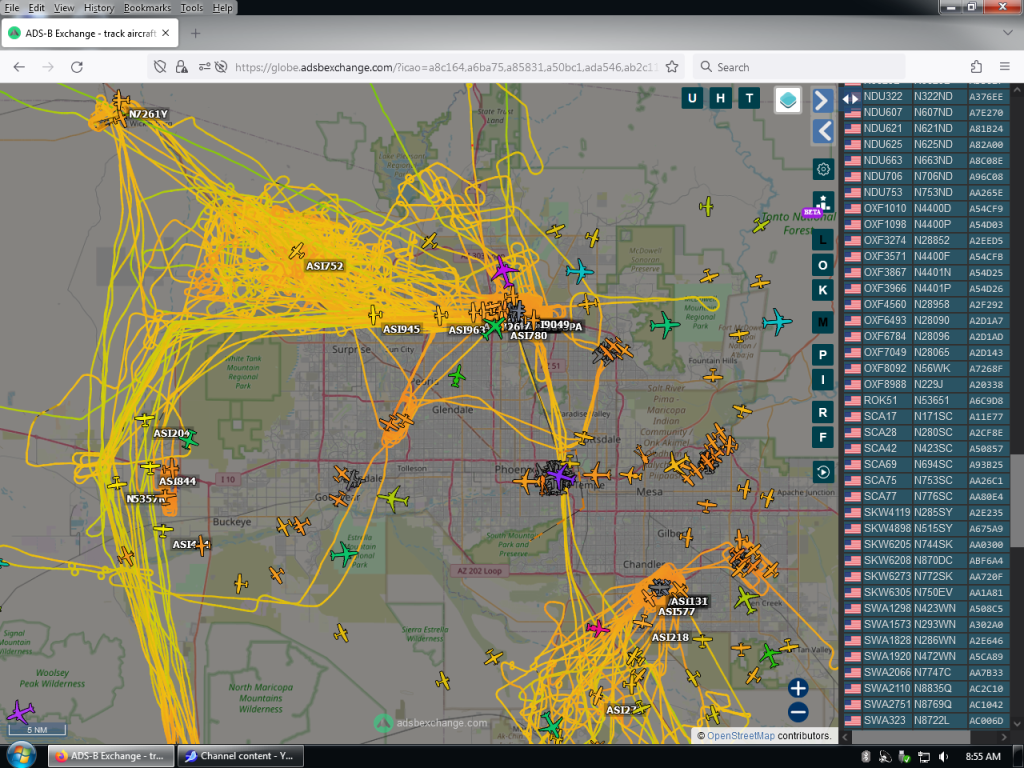Viewport: 1024px width, 768px height.
Task: Reload the current page
Action: click(77, 67)
